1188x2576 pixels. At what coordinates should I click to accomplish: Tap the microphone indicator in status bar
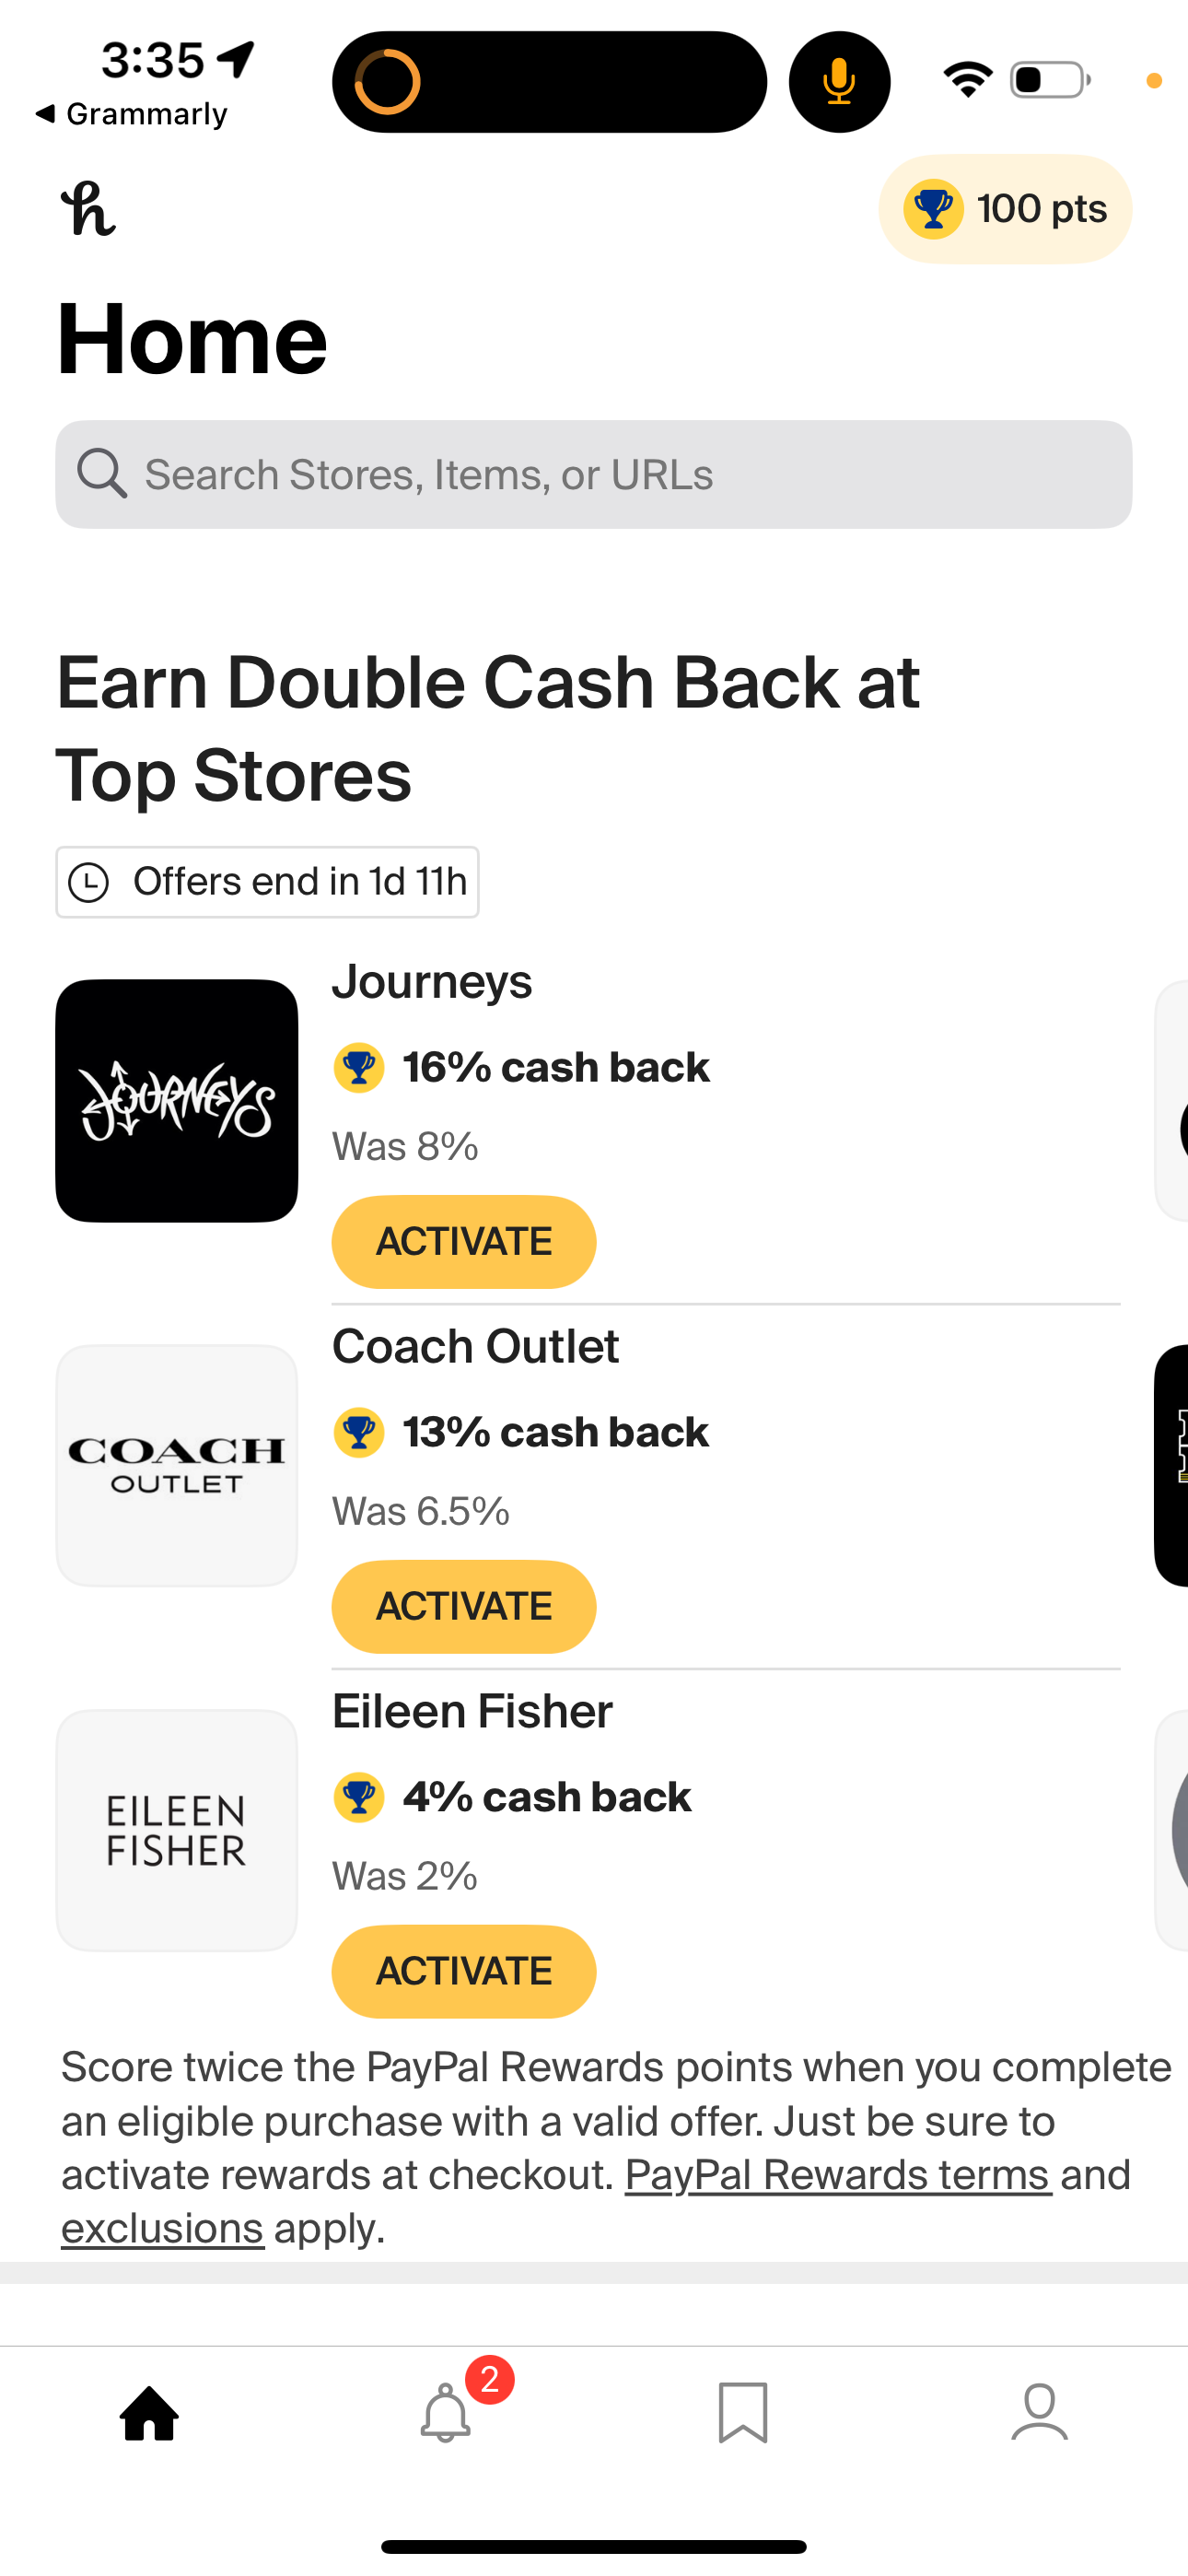(838, 82)
